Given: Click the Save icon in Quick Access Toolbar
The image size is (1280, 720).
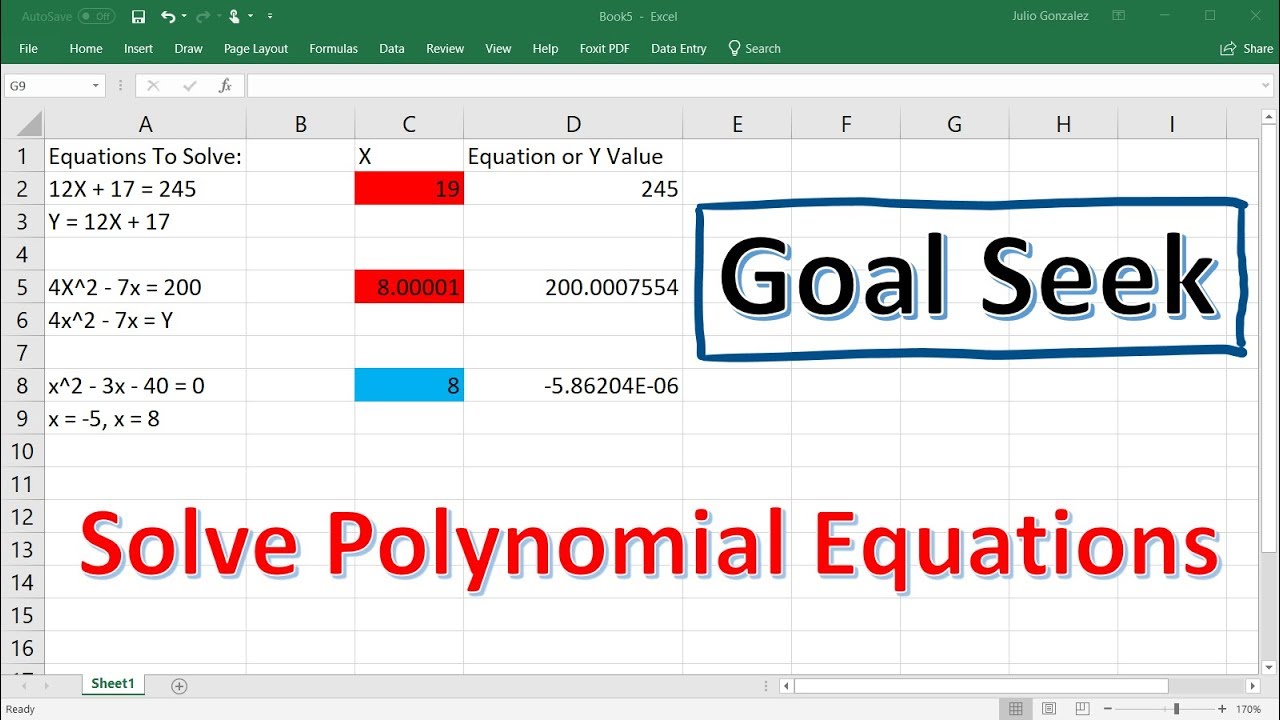Looking at the screenshot, I should pyautogui.click(x=138, y=16).
